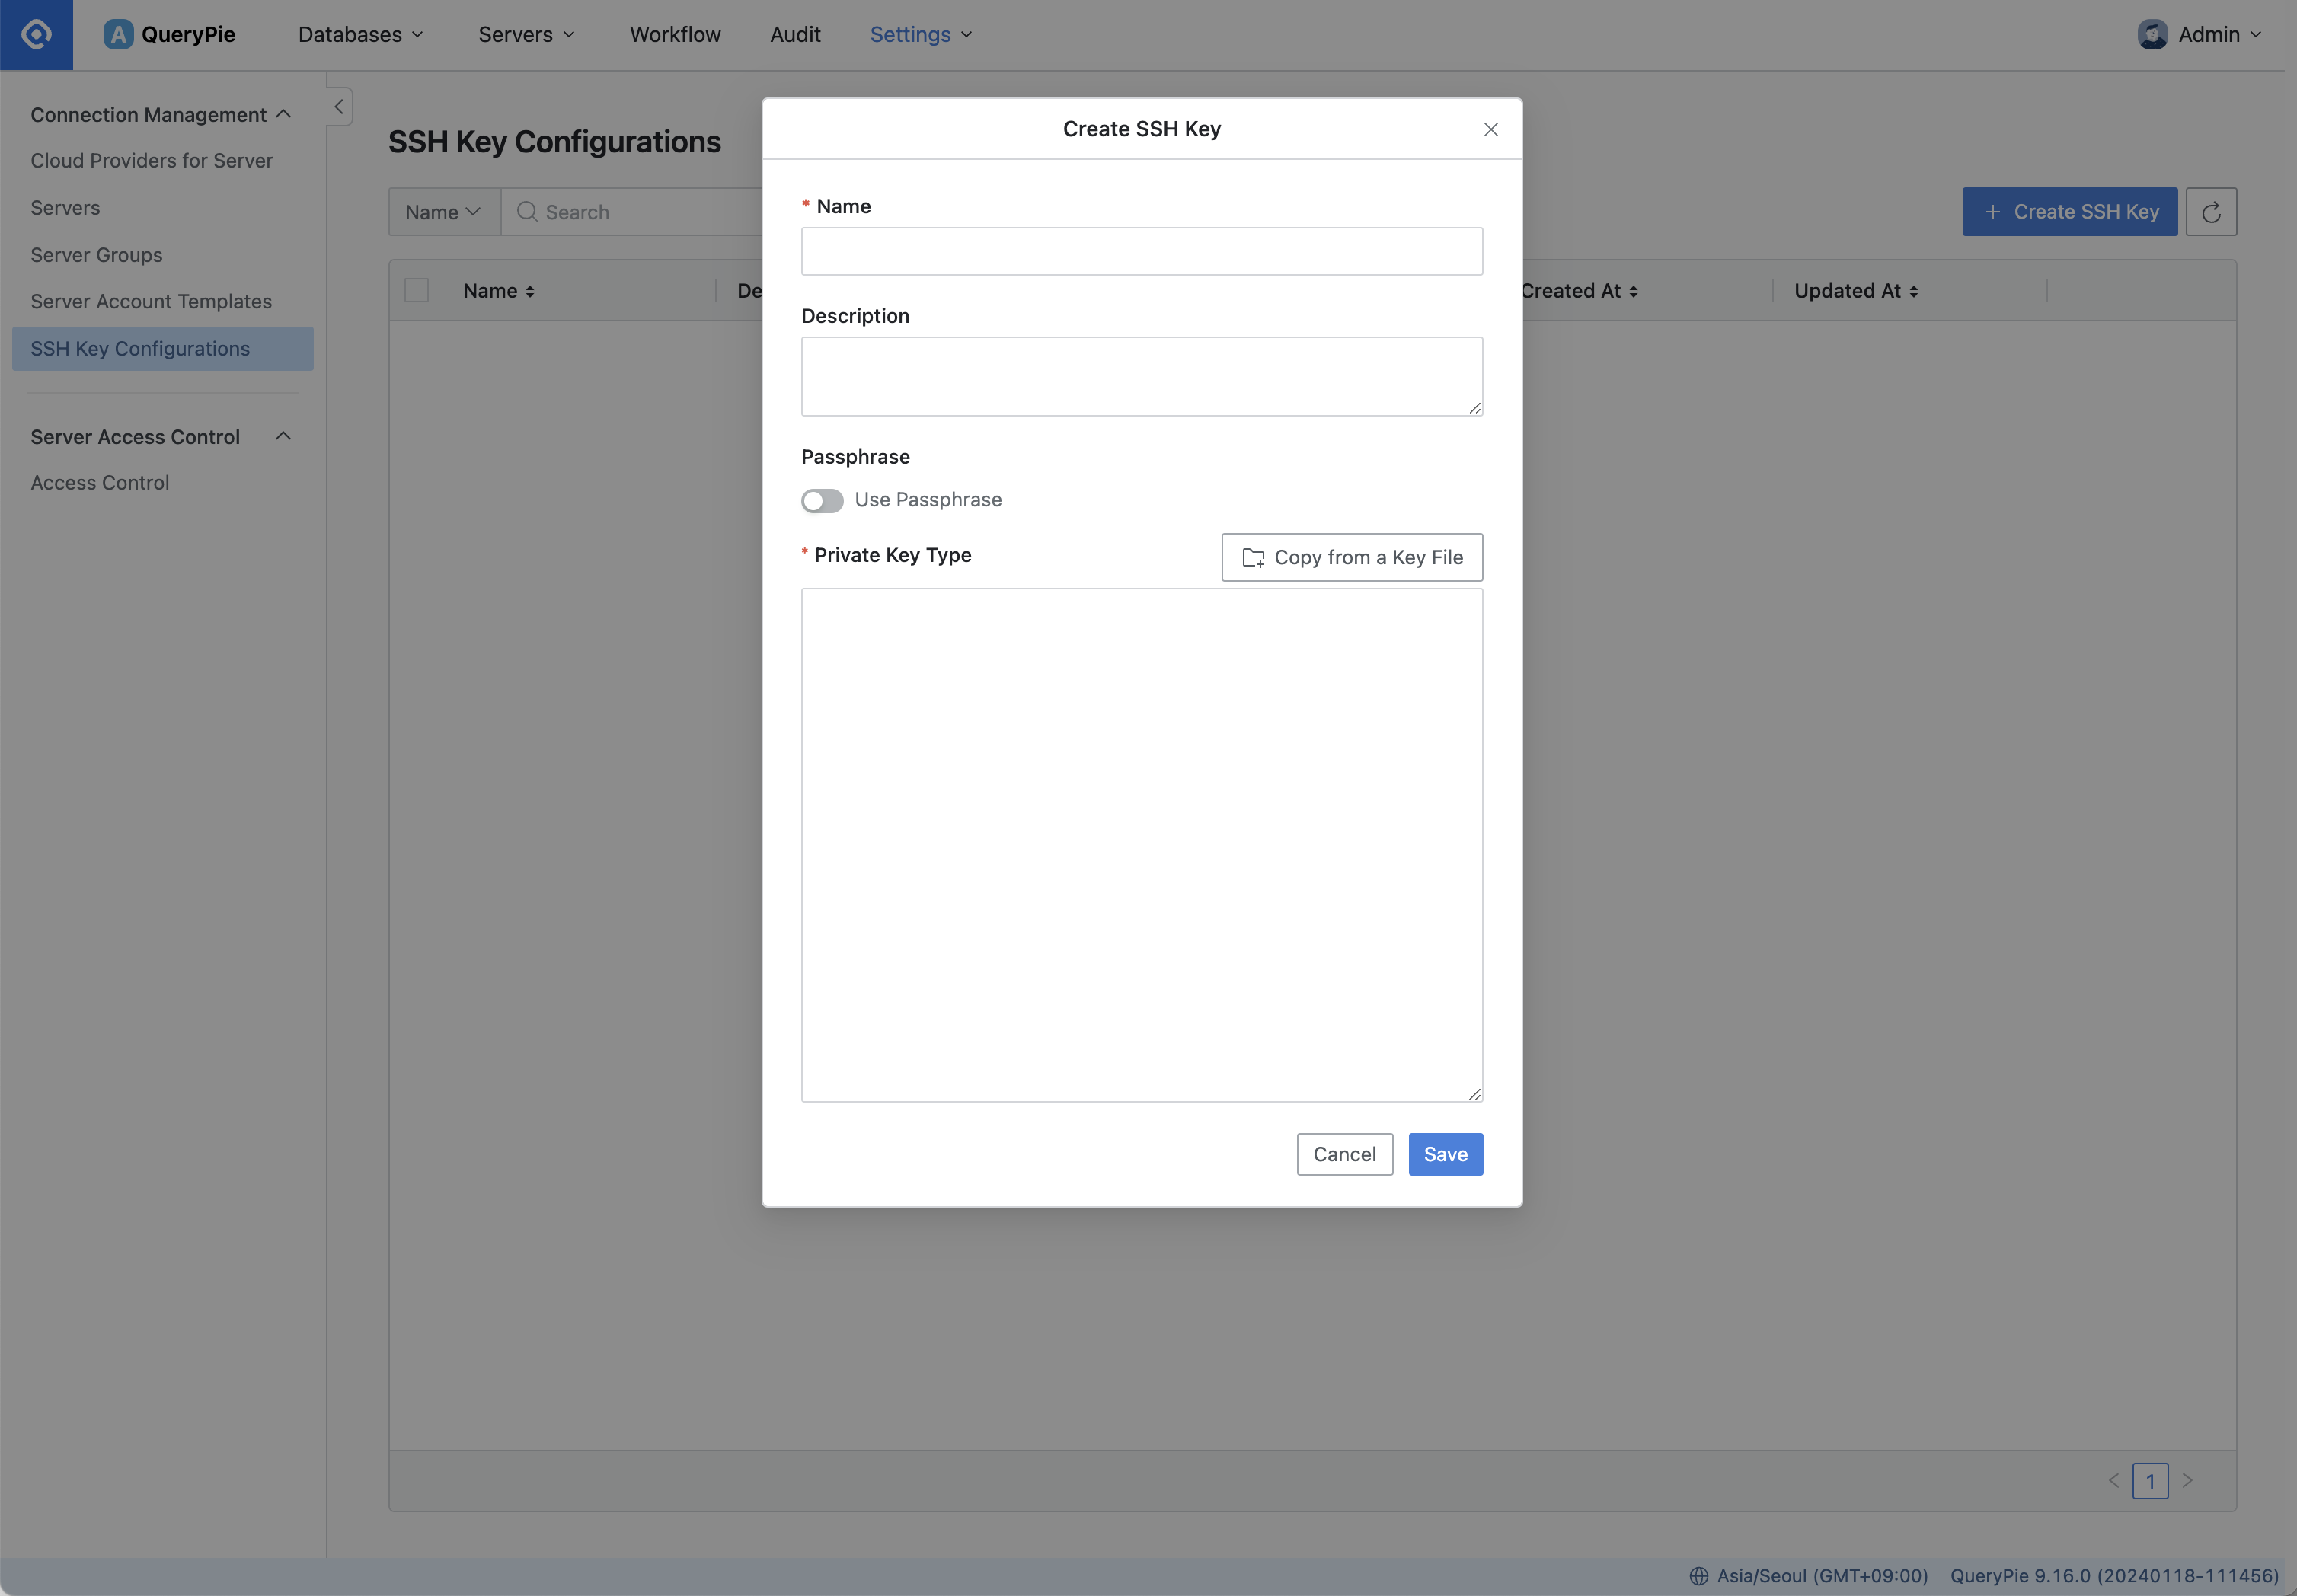This screenshot has height=1596, width=2297.
Task: Collapse the Server Access Control section
Action: [x=161, y=436]
